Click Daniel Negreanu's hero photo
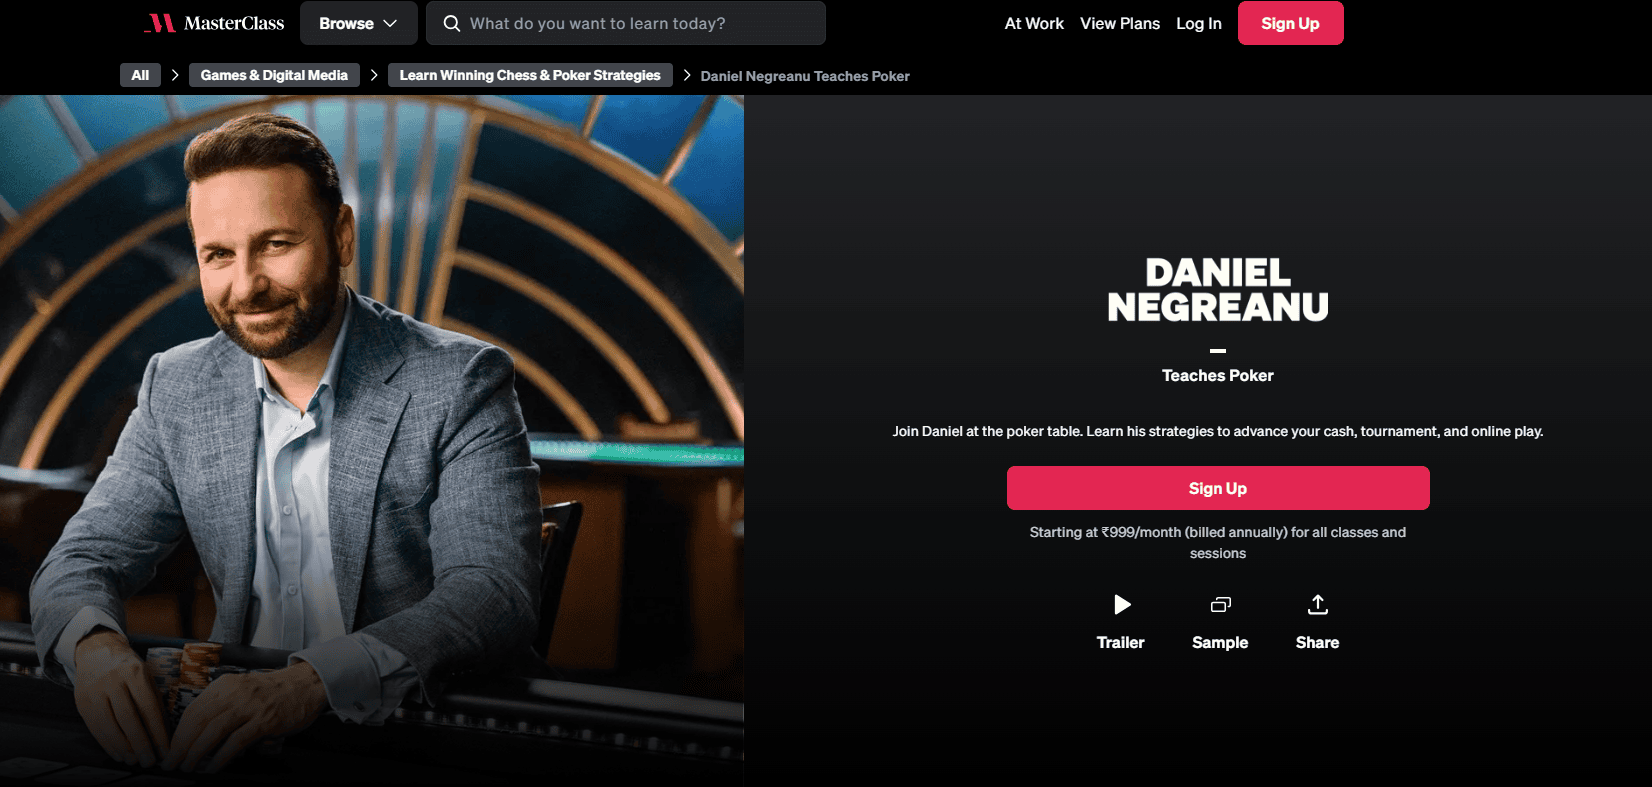This screenshot has height=787, width=1652. (372, 441)
